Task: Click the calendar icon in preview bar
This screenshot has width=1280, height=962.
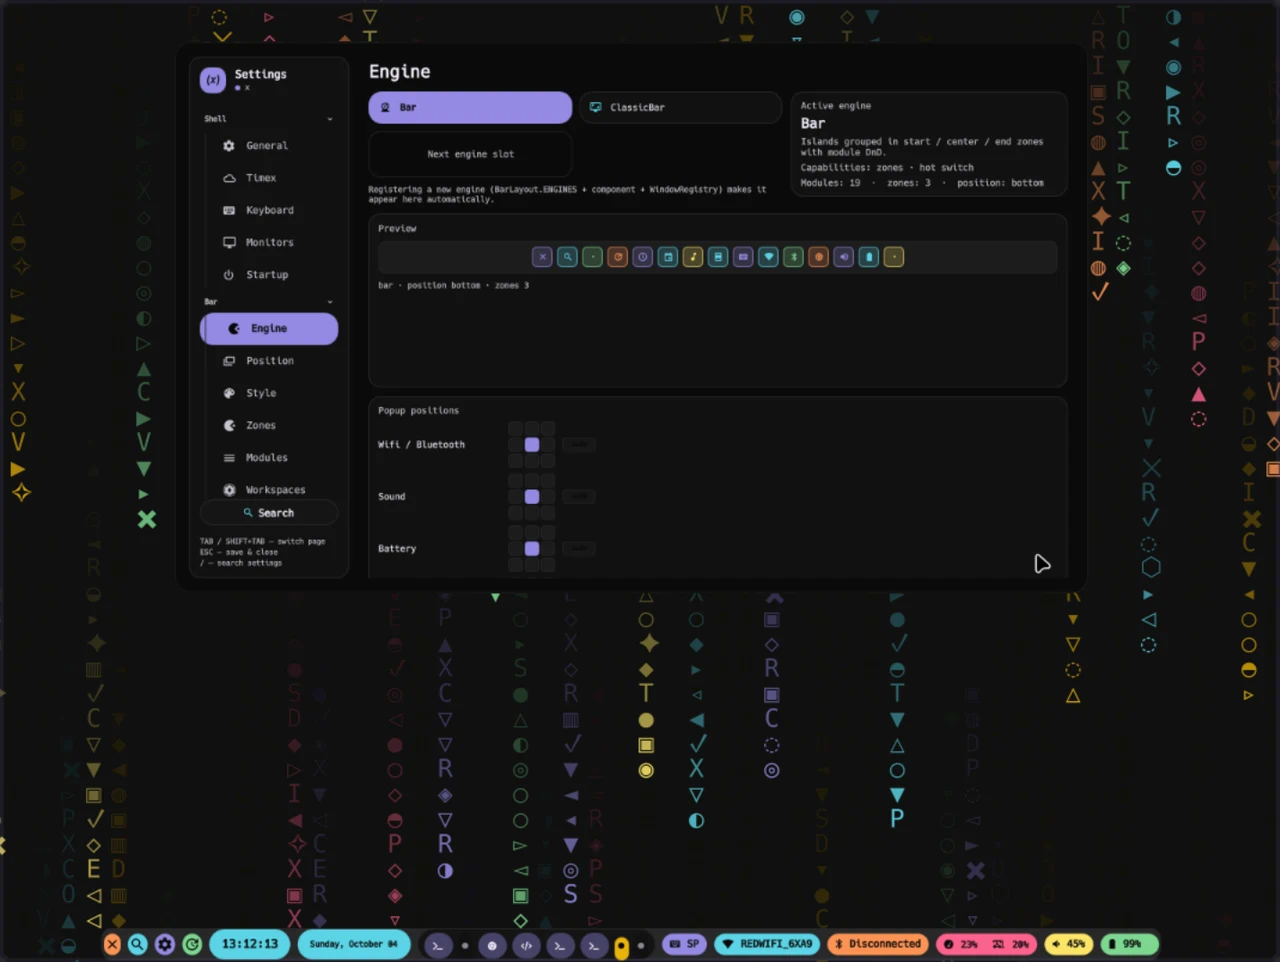Action: click(668, 257)
